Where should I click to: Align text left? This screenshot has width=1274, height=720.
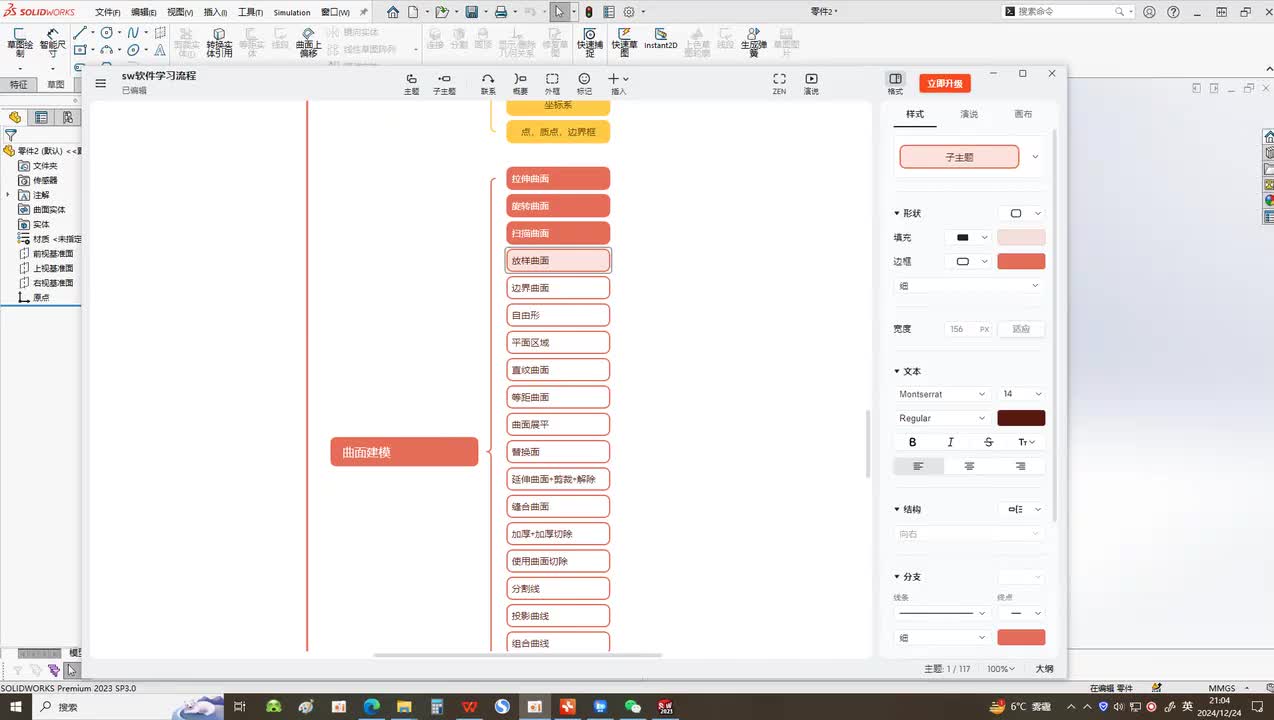pyautogui.click(x=918, y=466)
